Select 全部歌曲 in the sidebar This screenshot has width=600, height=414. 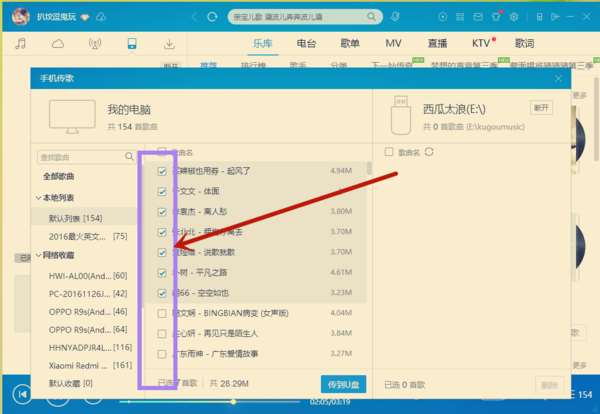(59, 176)
